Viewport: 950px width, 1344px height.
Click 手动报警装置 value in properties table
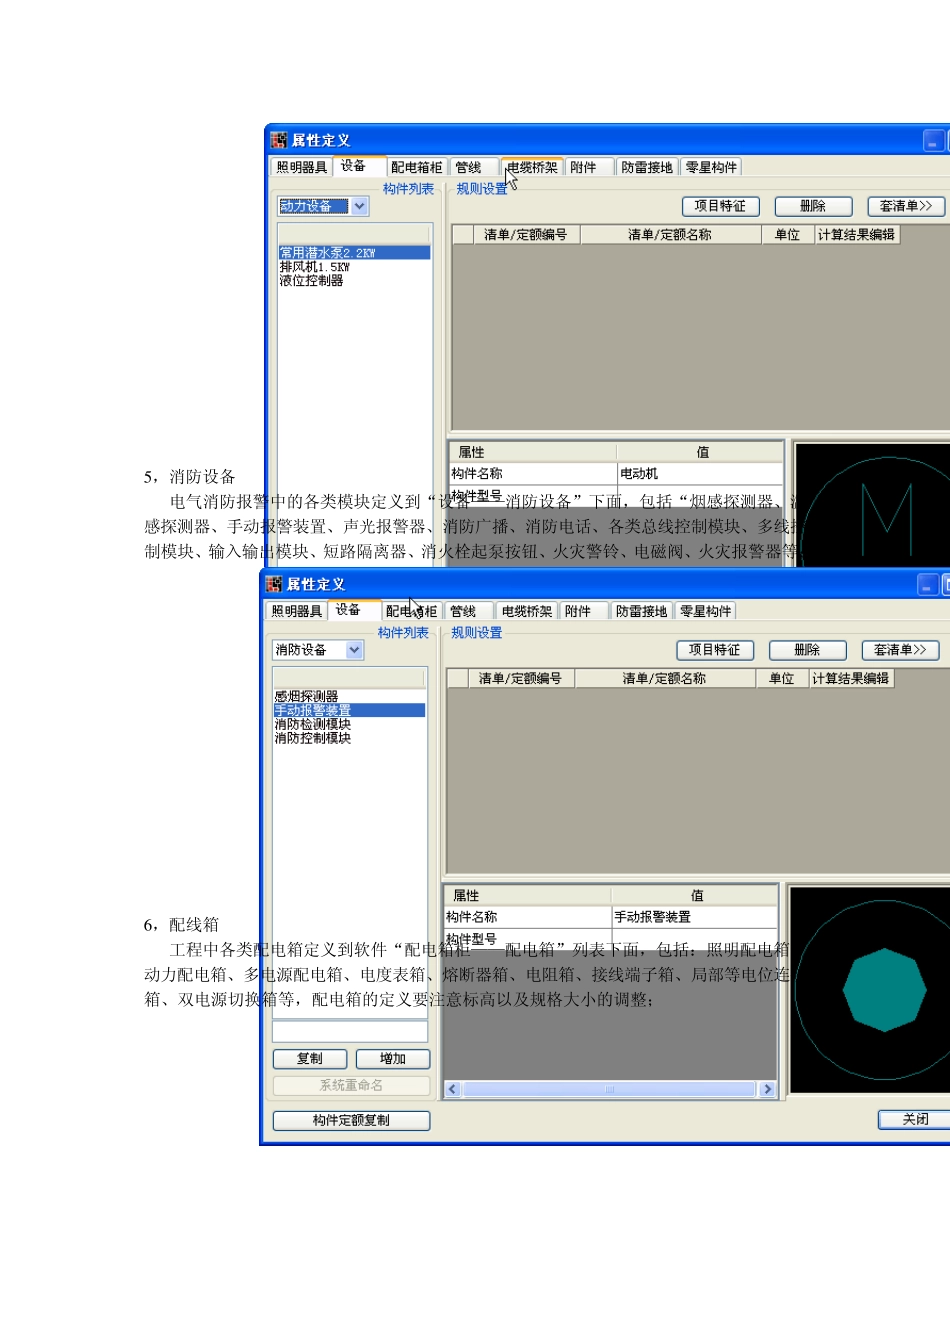695,917
